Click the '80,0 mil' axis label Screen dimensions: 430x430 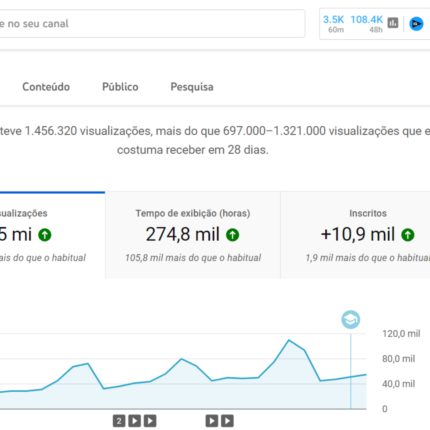point(399,359)
